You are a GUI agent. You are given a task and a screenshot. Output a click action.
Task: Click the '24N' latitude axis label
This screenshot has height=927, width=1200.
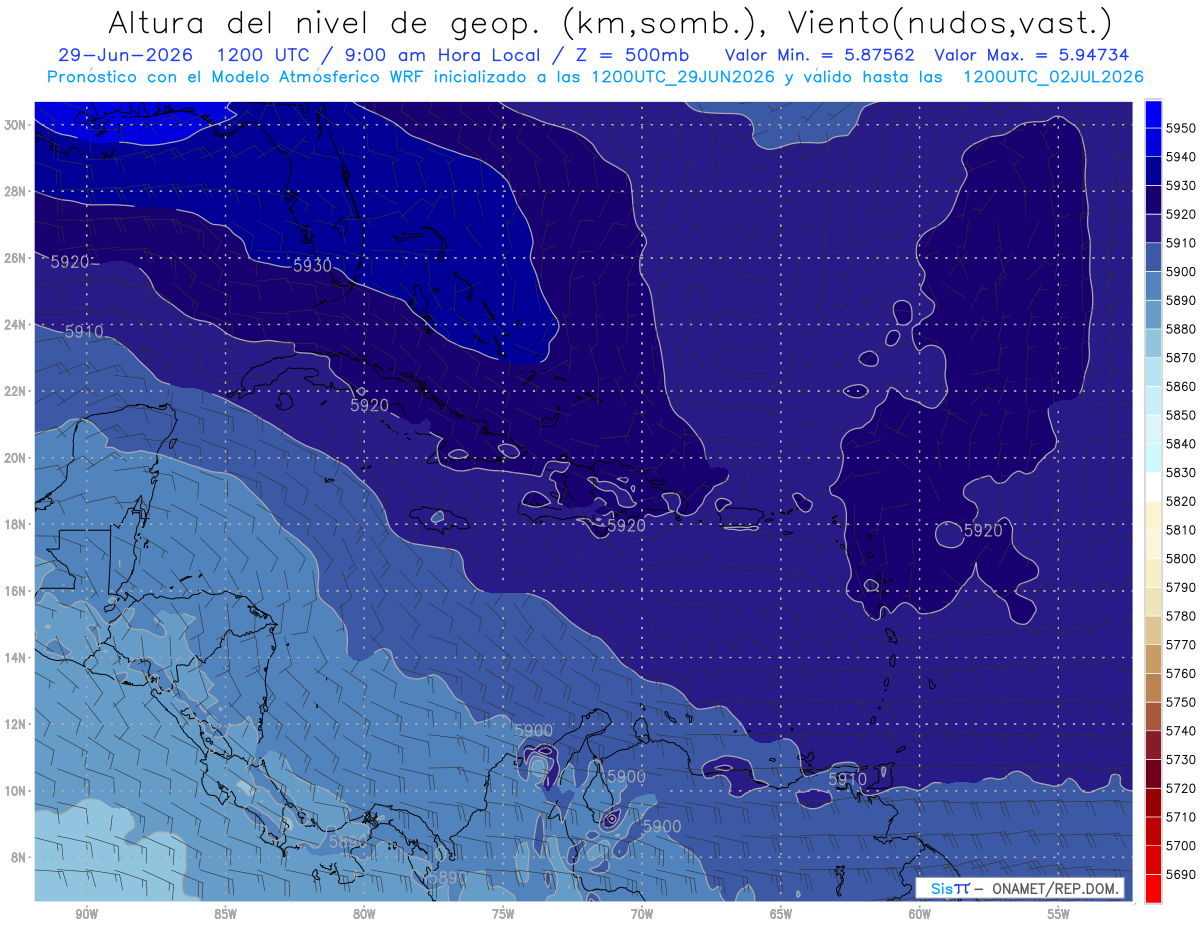coord(15,324)
